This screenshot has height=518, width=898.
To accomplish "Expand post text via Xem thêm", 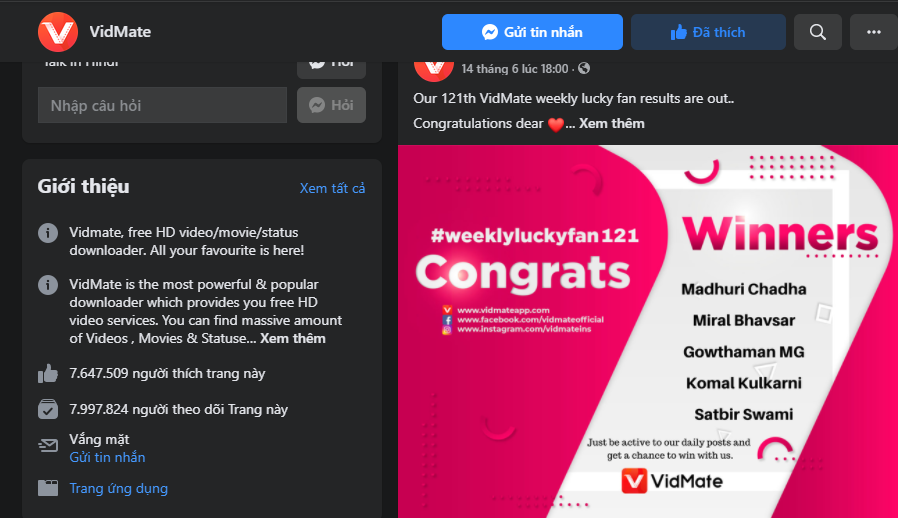I will (611, 124).
